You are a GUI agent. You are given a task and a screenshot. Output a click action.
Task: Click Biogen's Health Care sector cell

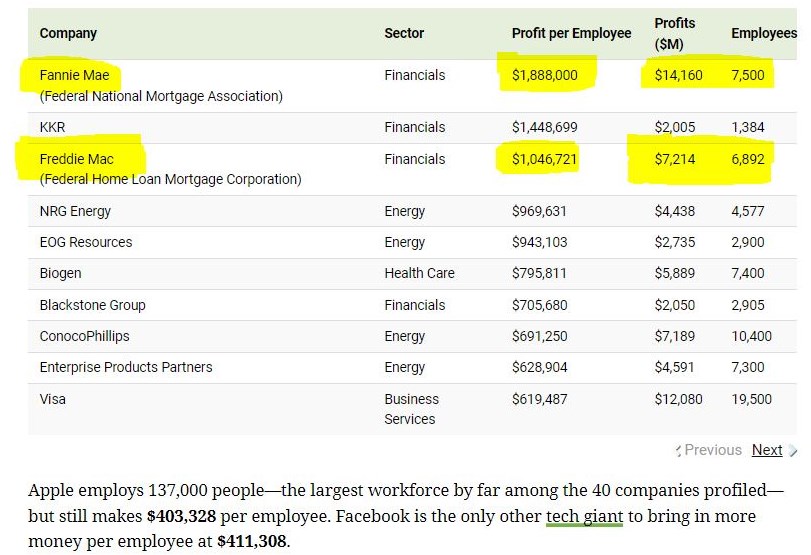[419, 273]
